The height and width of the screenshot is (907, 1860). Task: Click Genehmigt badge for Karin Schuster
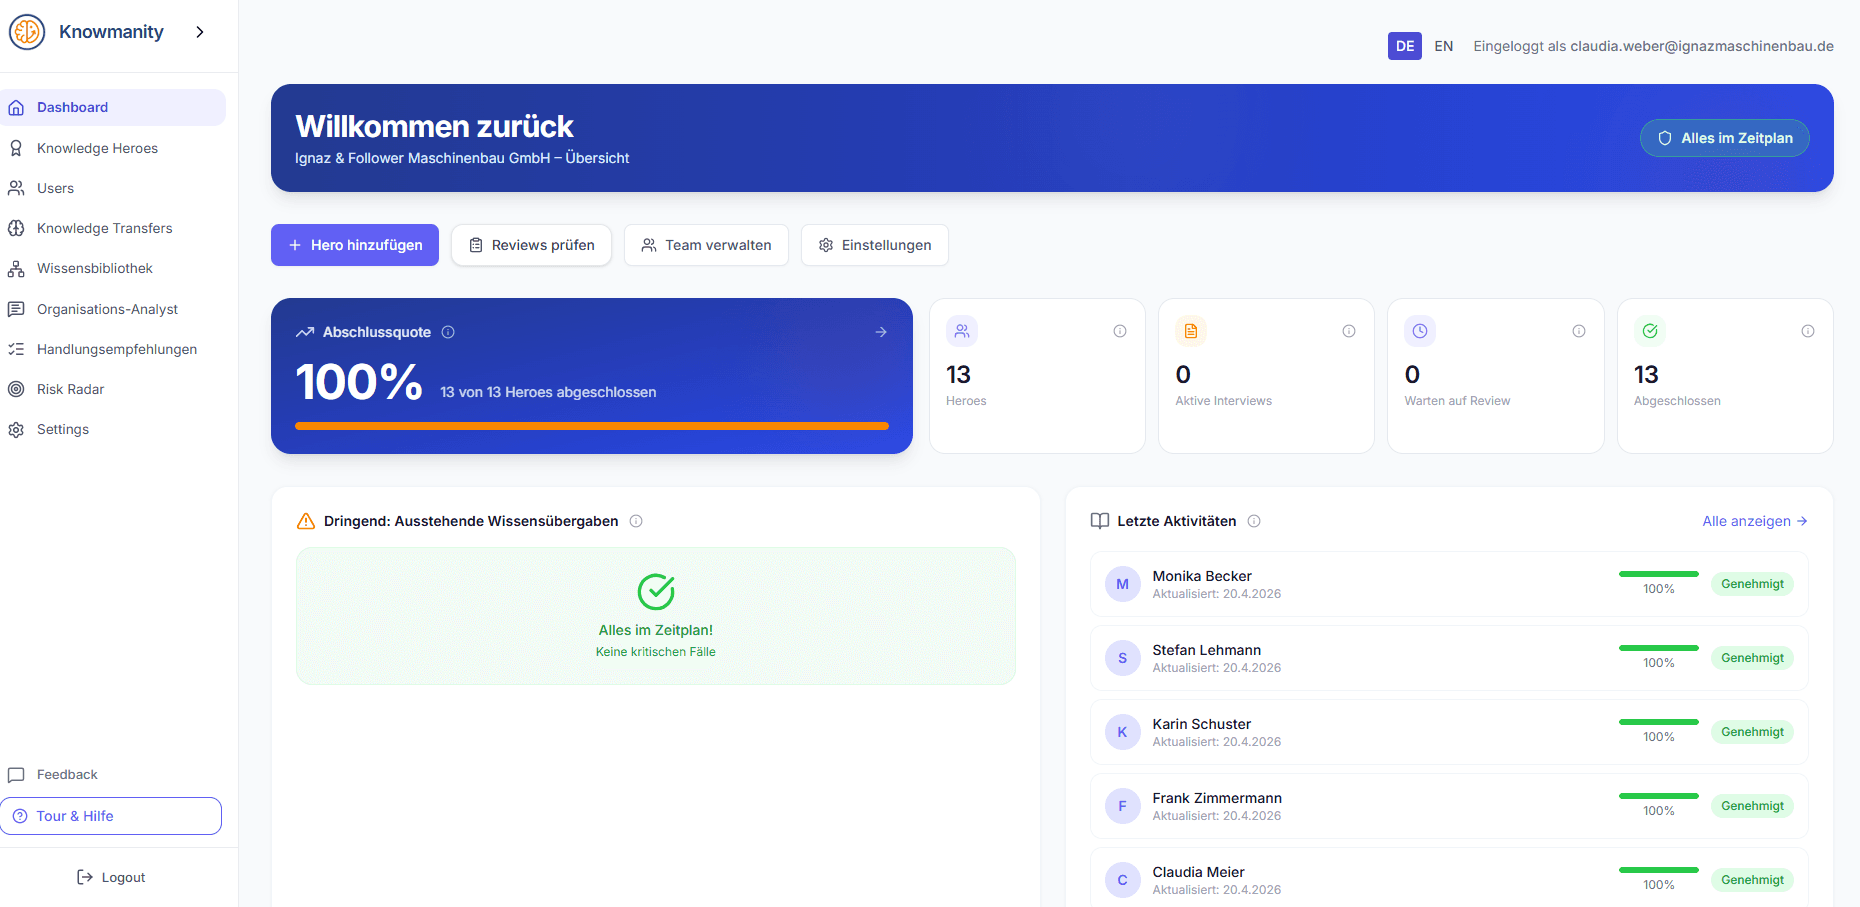(1752, 732)
